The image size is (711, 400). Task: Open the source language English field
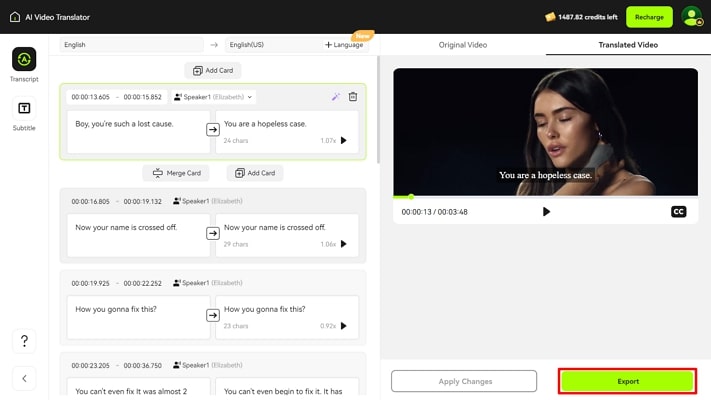[x=131, y=45]
